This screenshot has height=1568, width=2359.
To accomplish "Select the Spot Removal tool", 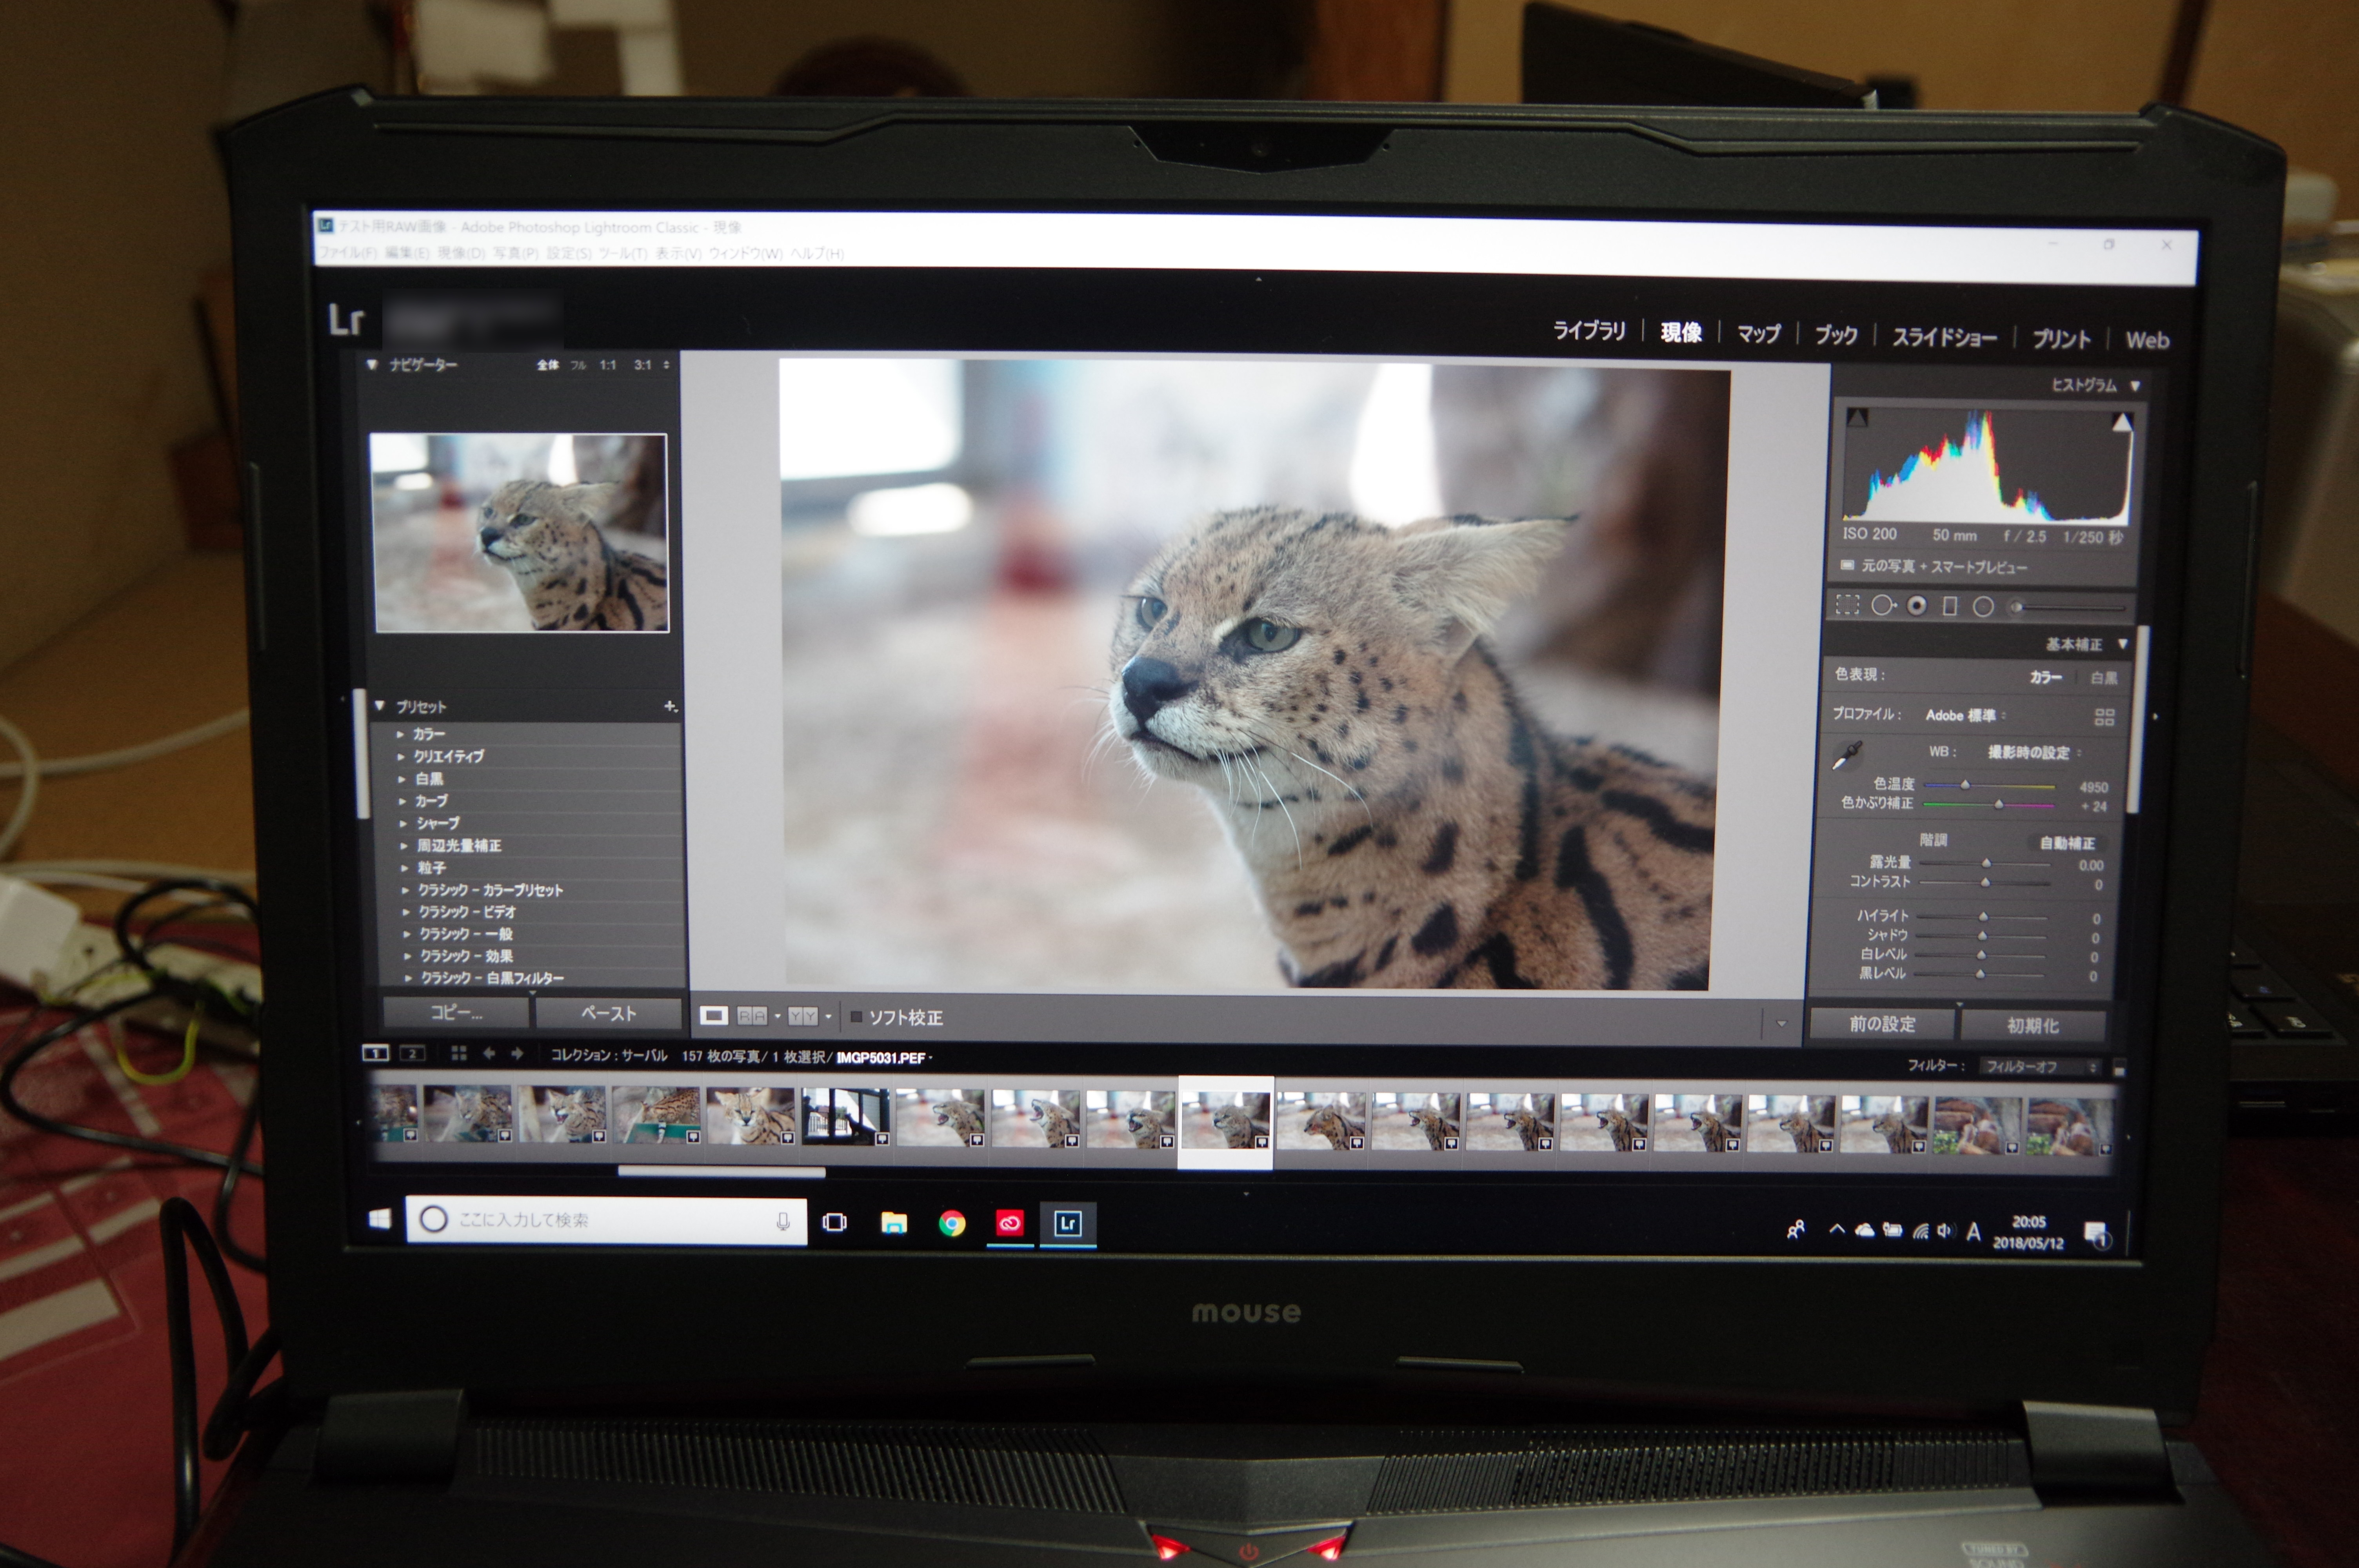I will [1882, 605].
